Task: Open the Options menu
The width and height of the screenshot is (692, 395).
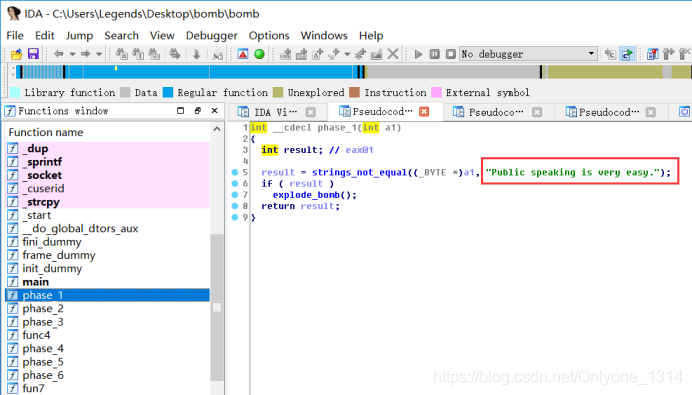Action: point(269,35)
